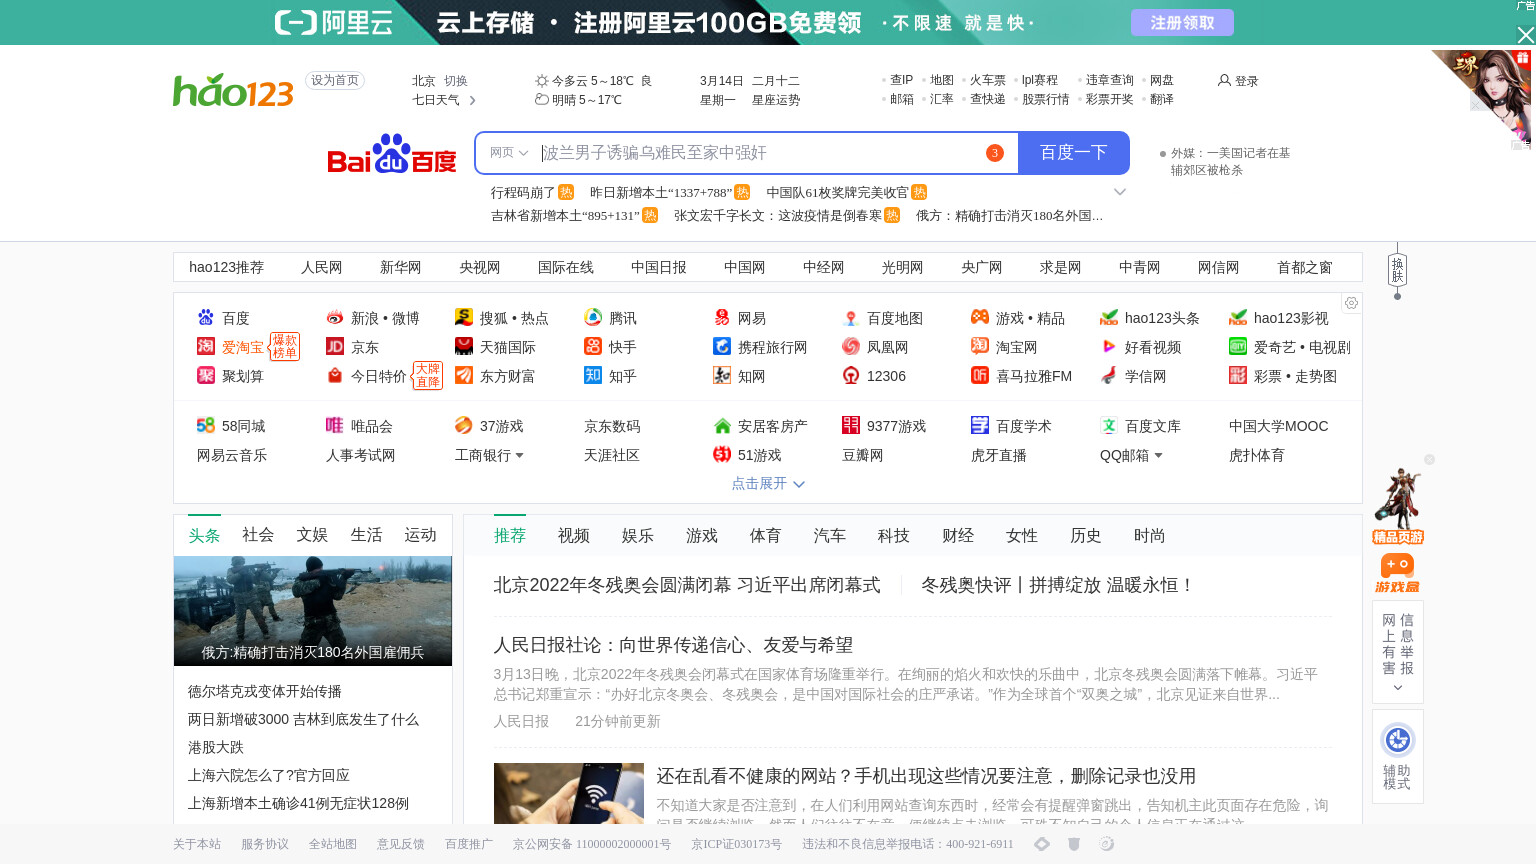
Task: Open the phone article thumbnail
Action: [569, 793]
